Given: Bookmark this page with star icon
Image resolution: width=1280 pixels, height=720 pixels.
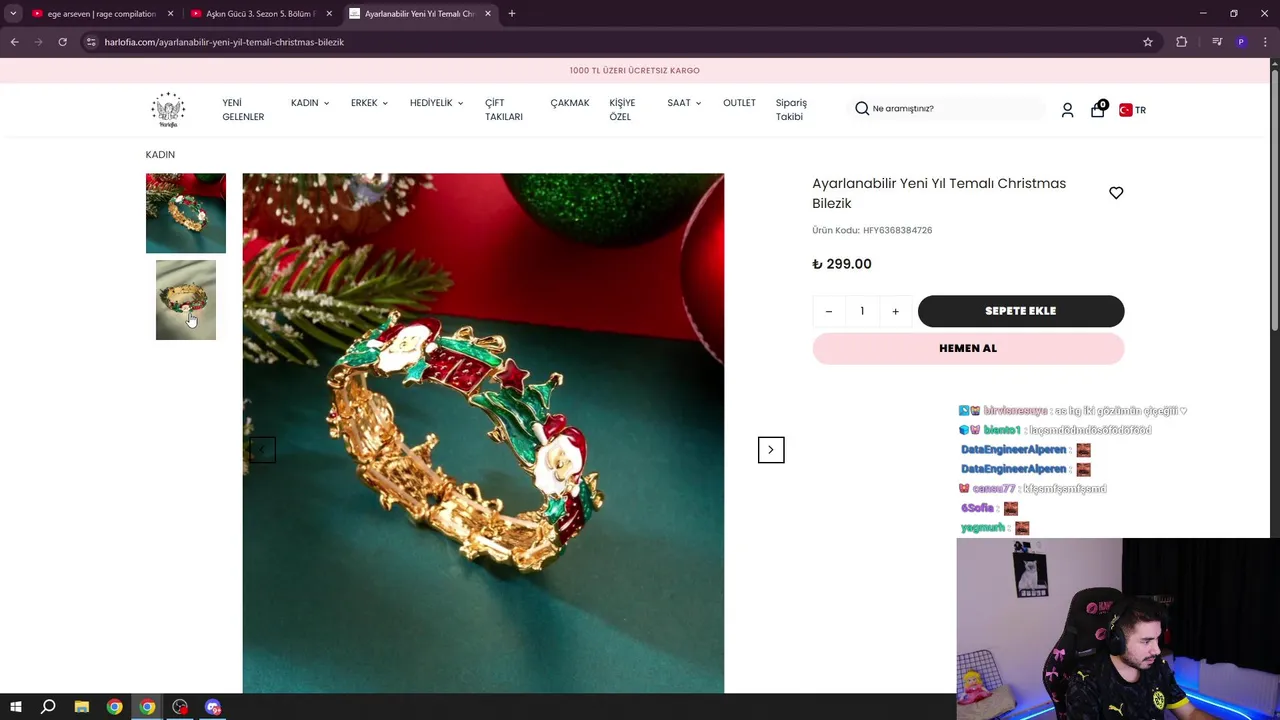Looking at the screenshot, I should point(1148,42).
